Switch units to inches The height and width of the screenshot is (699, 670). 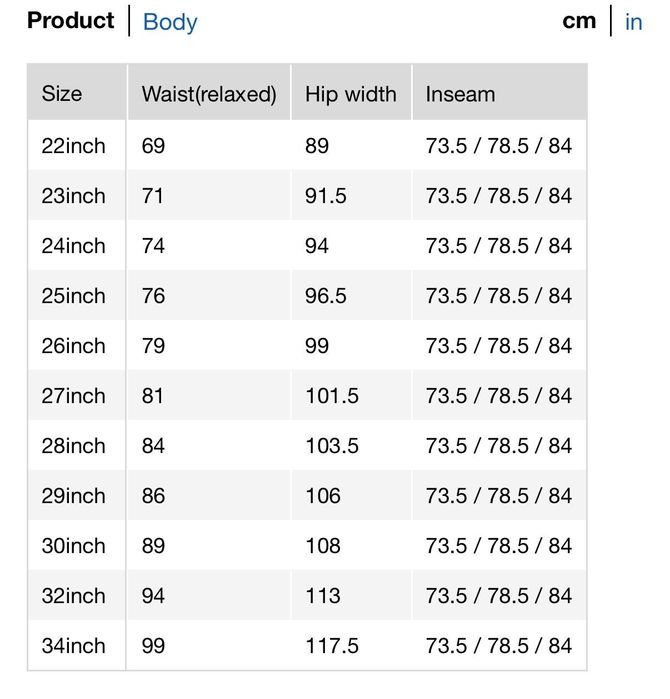[633, 22]
